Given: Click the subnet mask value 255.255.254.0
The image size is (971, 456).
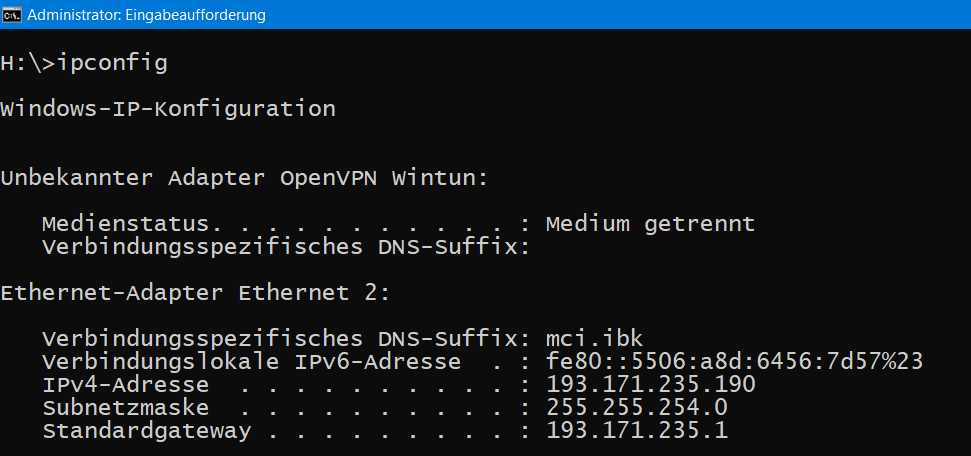Looking at the screenshot, I should 637,408.
